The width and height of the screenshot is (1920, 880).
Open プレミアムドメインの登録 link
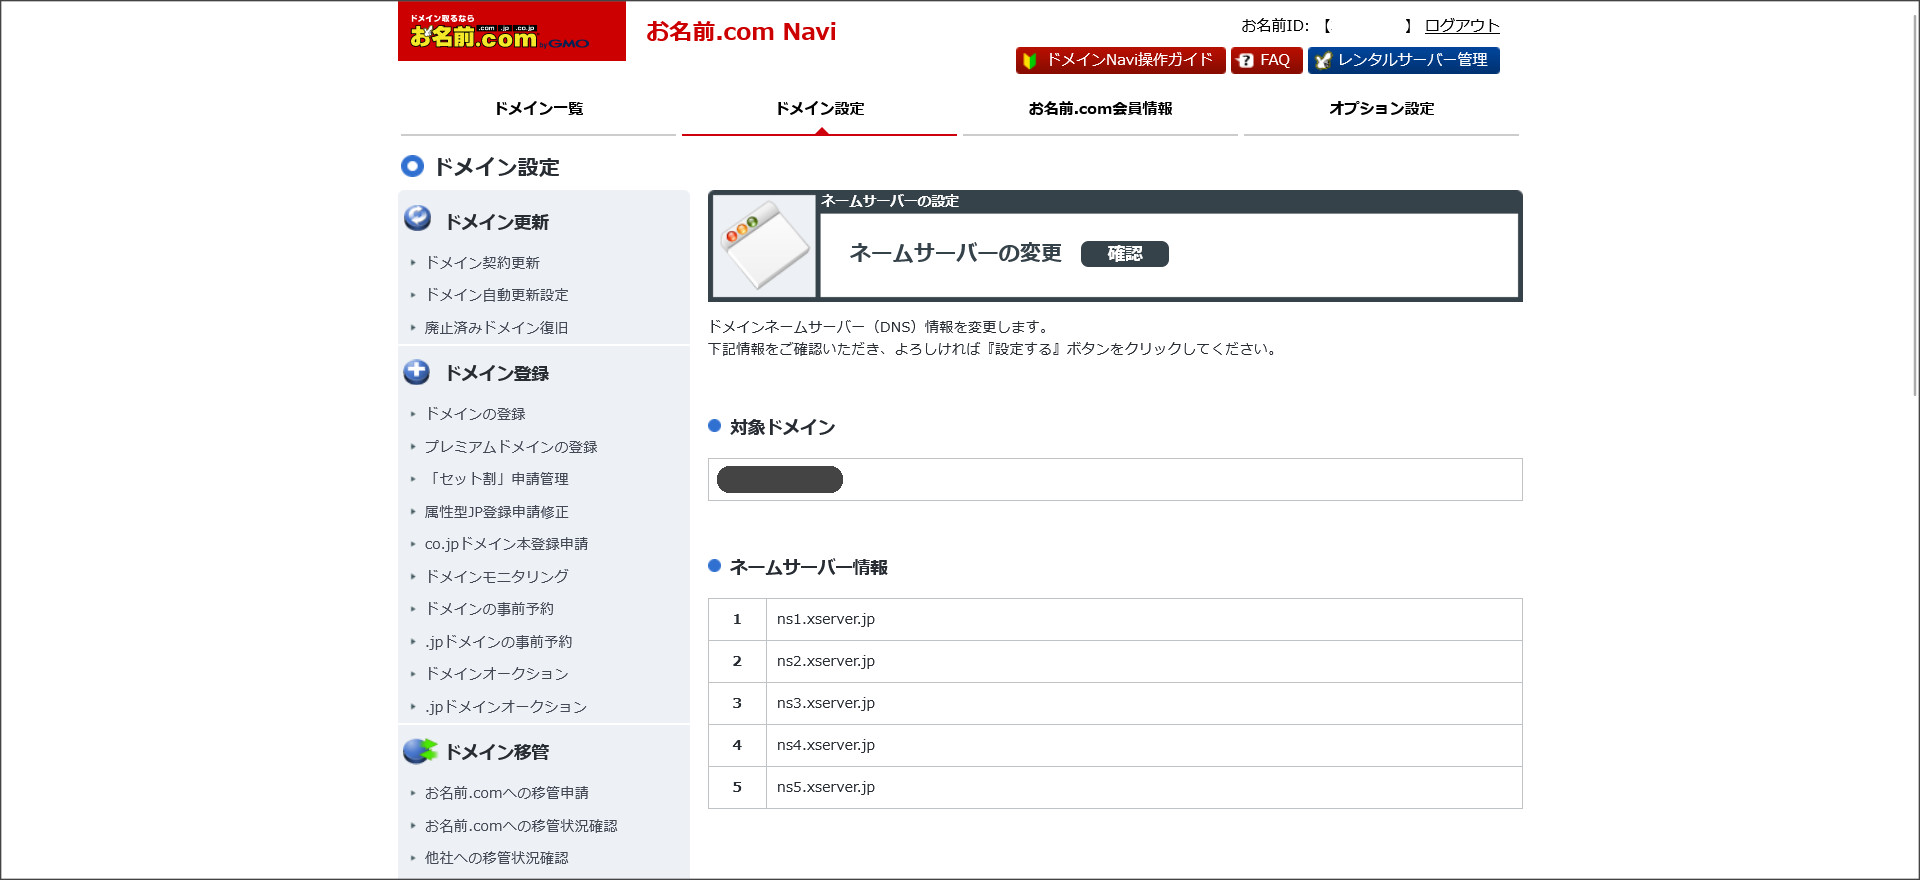(x=511, y=447)
